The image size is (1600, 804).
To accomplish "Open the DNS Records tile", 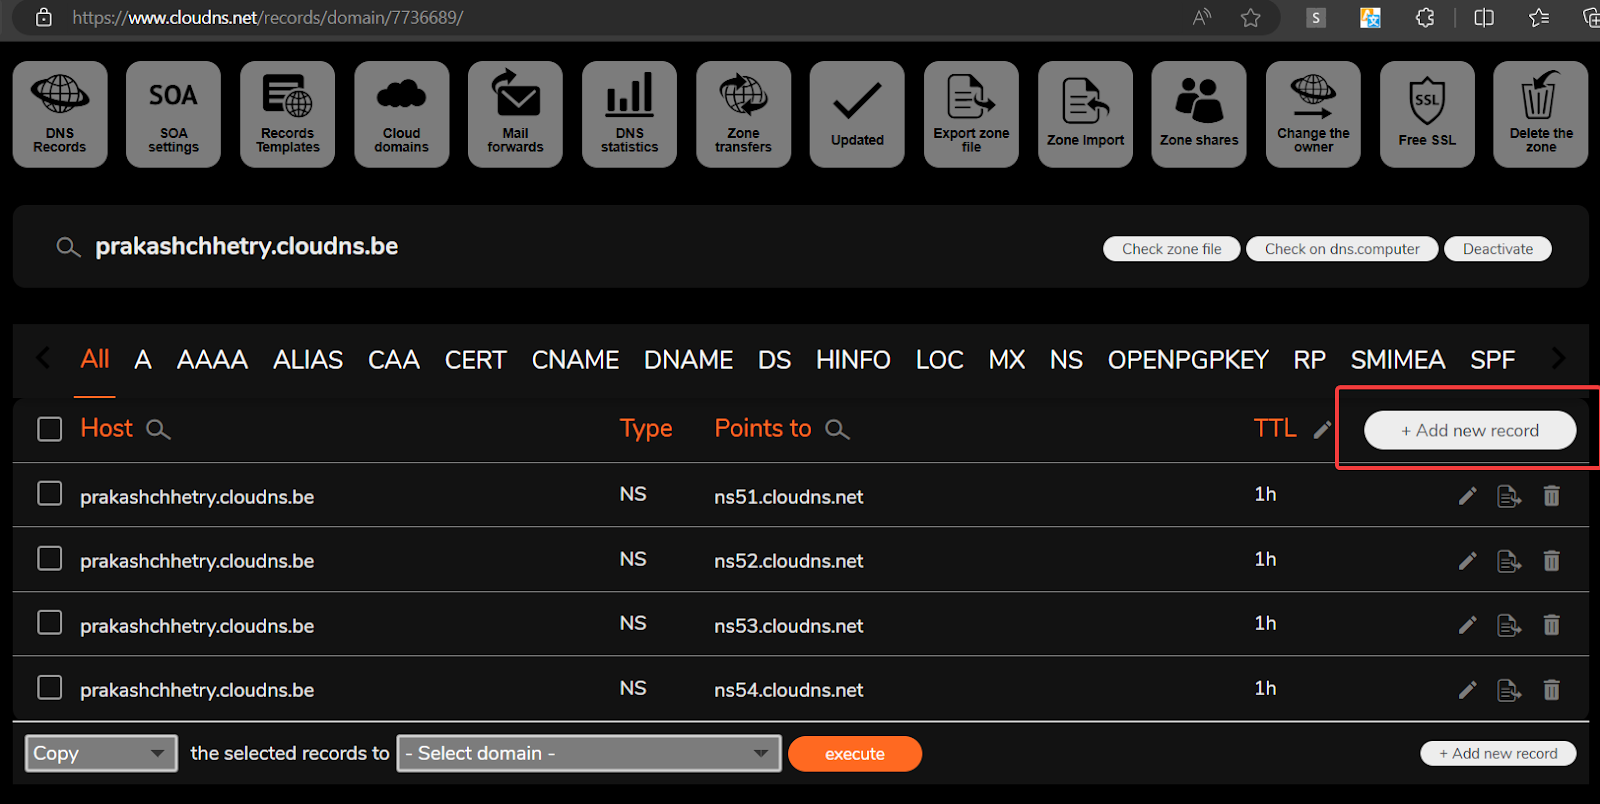I will 60,114.
